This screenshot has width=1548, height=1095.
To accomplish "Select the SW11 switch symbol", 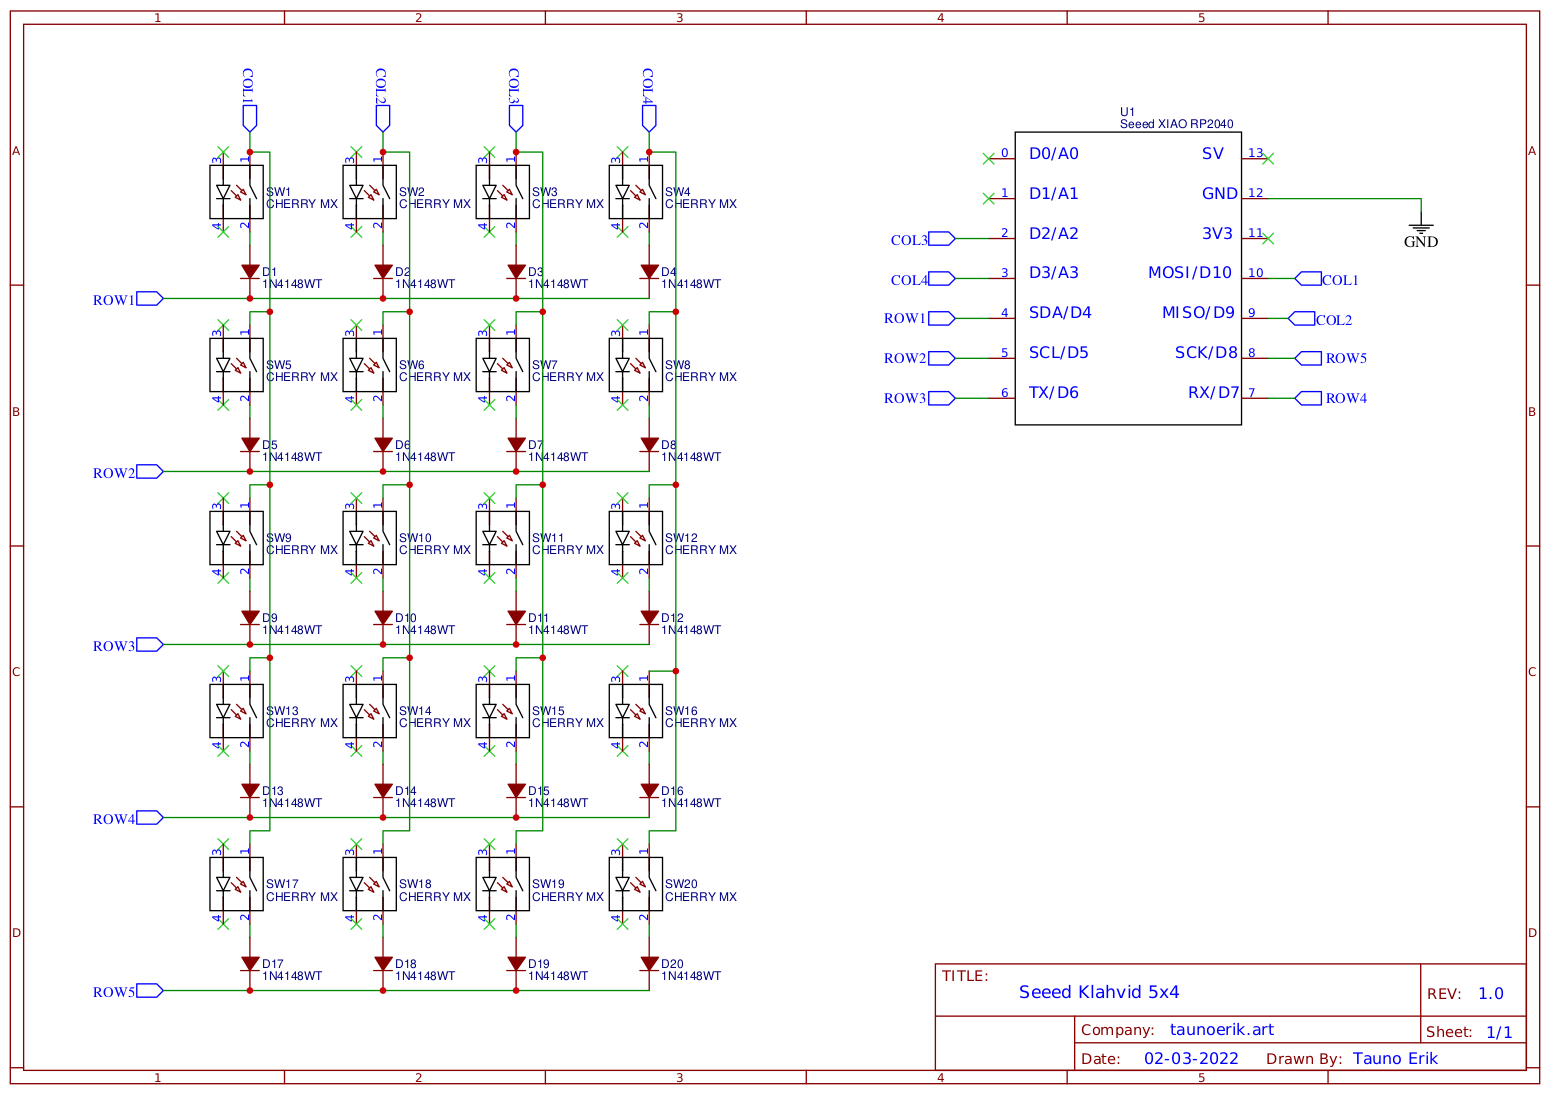I will [x=502, y=538].
